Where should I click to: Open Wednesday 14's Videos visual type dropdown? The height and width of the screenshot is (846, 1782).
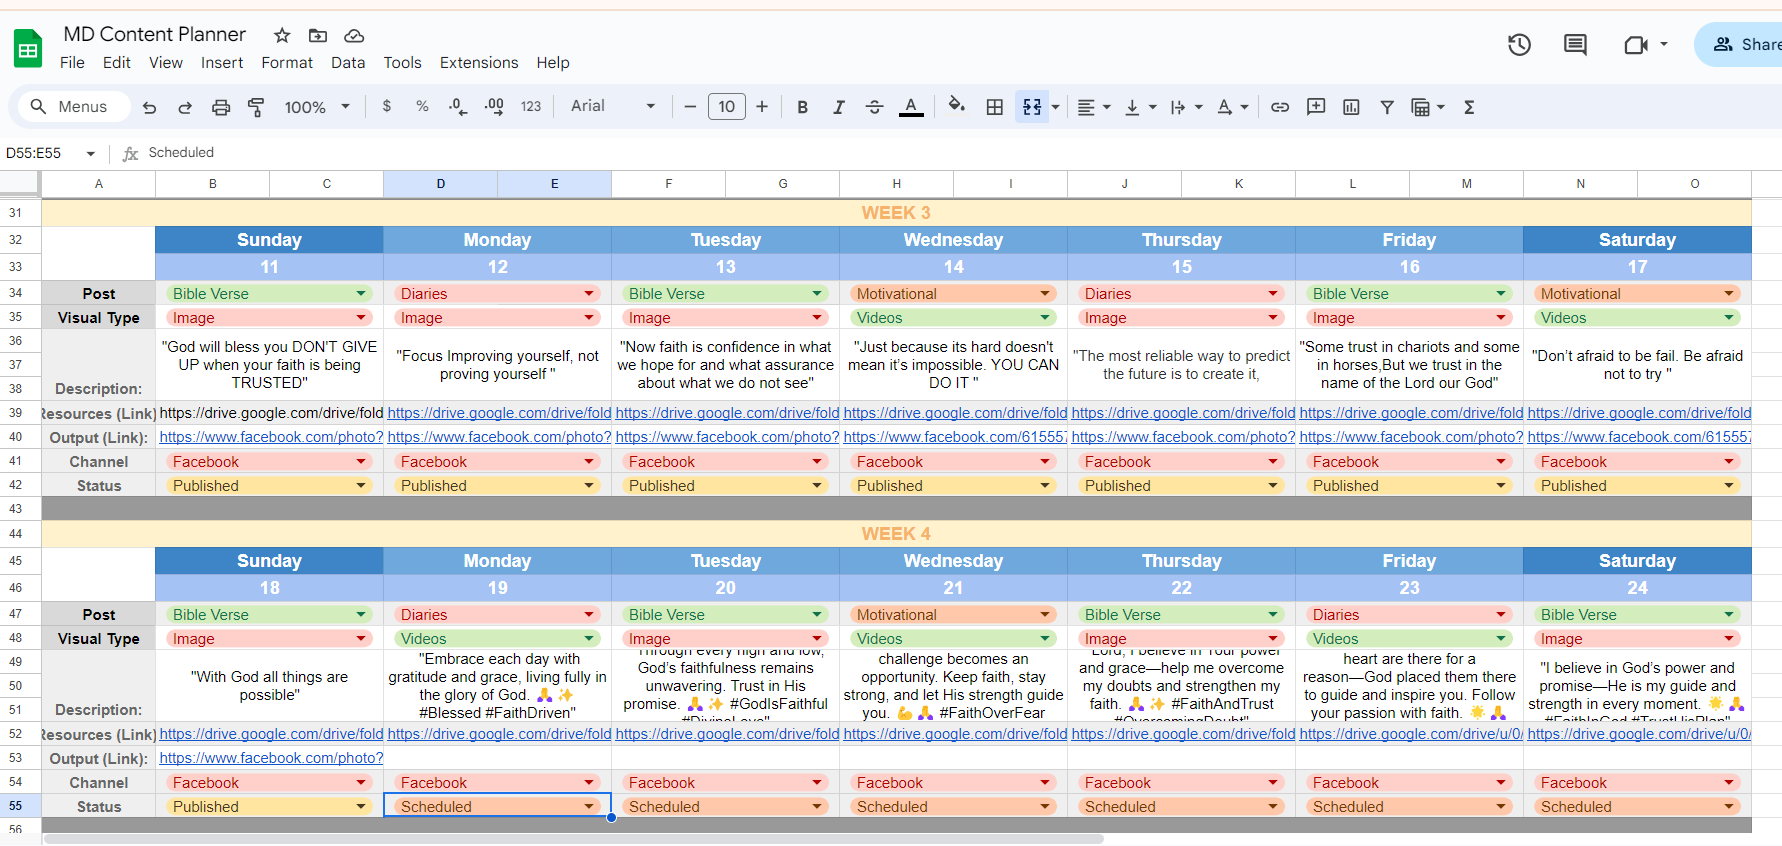tap(1045, 318)
